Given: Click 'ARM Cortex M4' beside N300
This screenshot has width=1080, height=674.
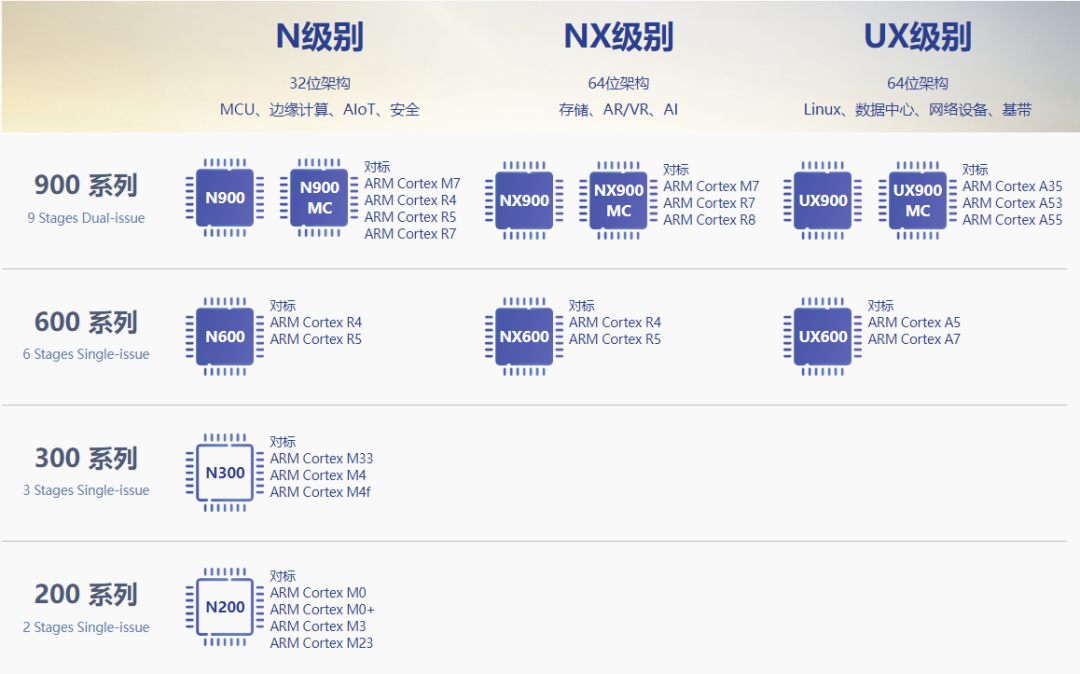Looking at the screenshot, I should click(x=318, y=476).
